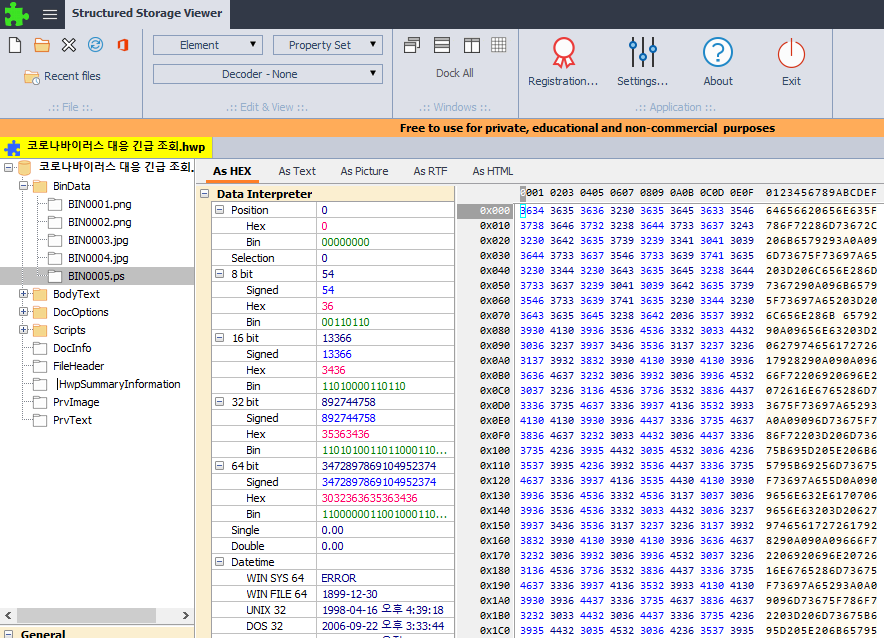
Task: Select PrvText stream
Action: tap(72, 420)
